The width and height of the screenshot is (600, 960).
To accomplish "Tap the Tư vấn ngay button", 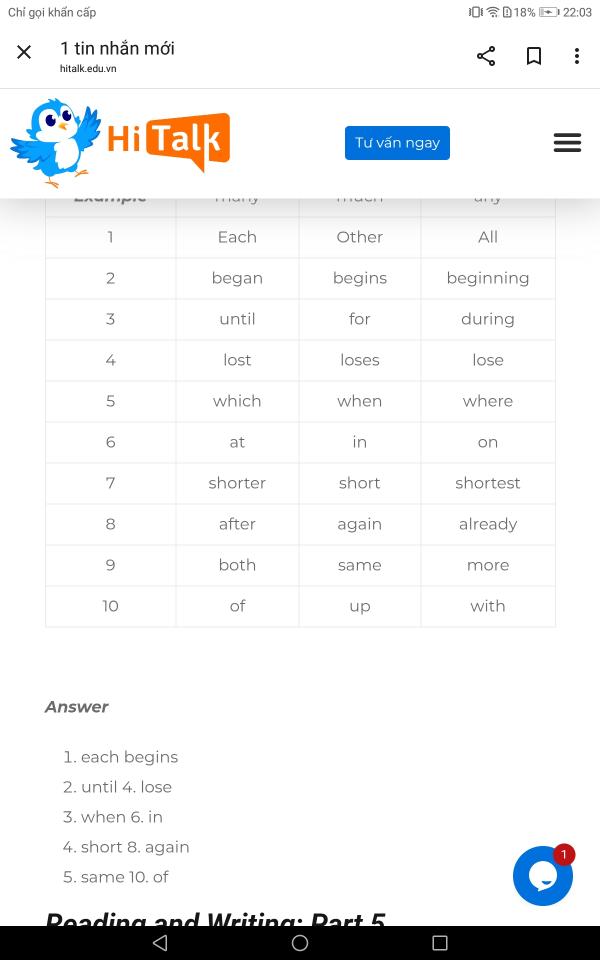I will (397, 143).
